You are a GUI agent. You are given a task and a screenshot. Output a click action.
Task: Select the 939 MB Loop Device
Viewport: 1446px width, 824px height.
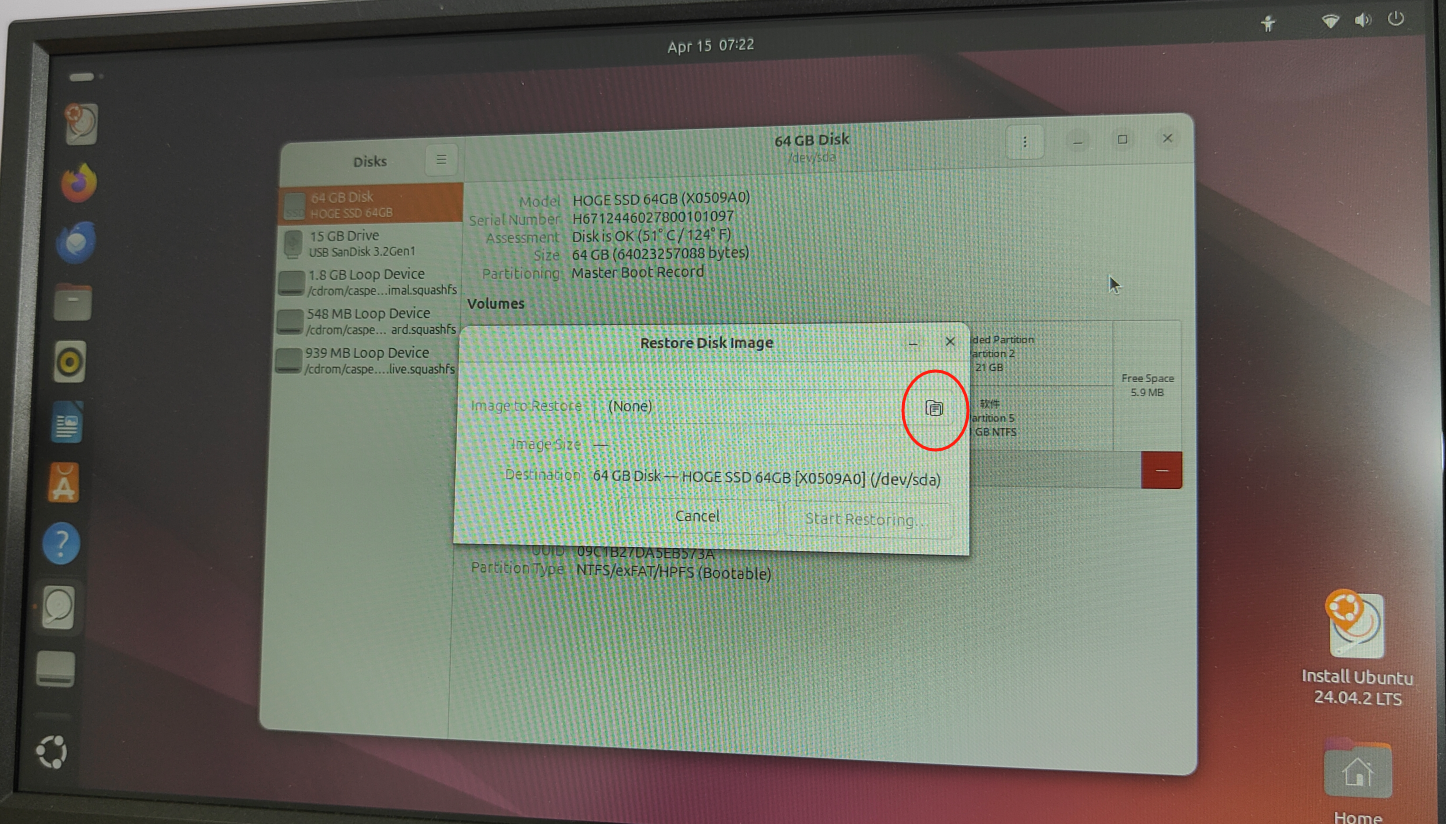[x=369, y=360]
